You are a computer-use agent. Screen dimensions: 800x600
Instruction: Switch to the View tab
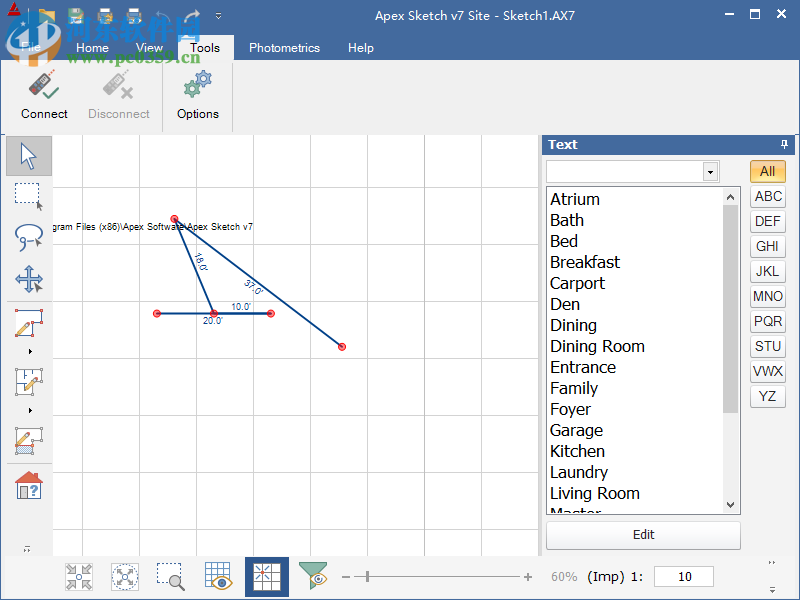149,48
